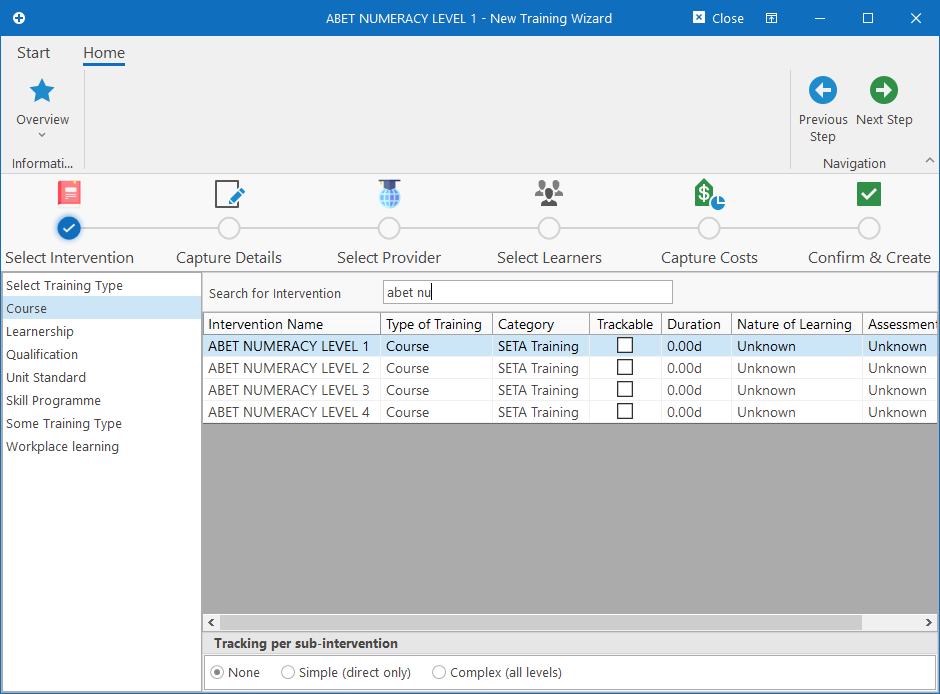Click the Select Learners step circle
The image size is (940, 694).
tap(549, 228)
